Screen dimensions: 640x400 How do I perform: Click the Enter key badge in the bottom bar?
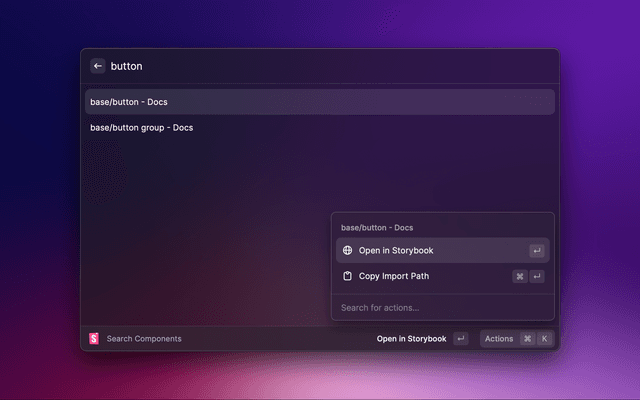[460, 339]
